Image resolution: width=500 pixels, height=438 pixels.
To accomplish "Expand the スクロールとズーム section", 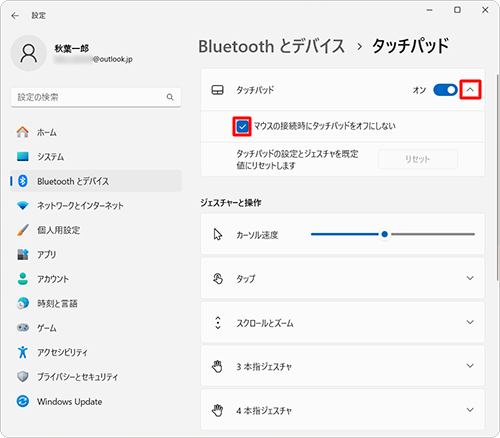I will (470, 322).
